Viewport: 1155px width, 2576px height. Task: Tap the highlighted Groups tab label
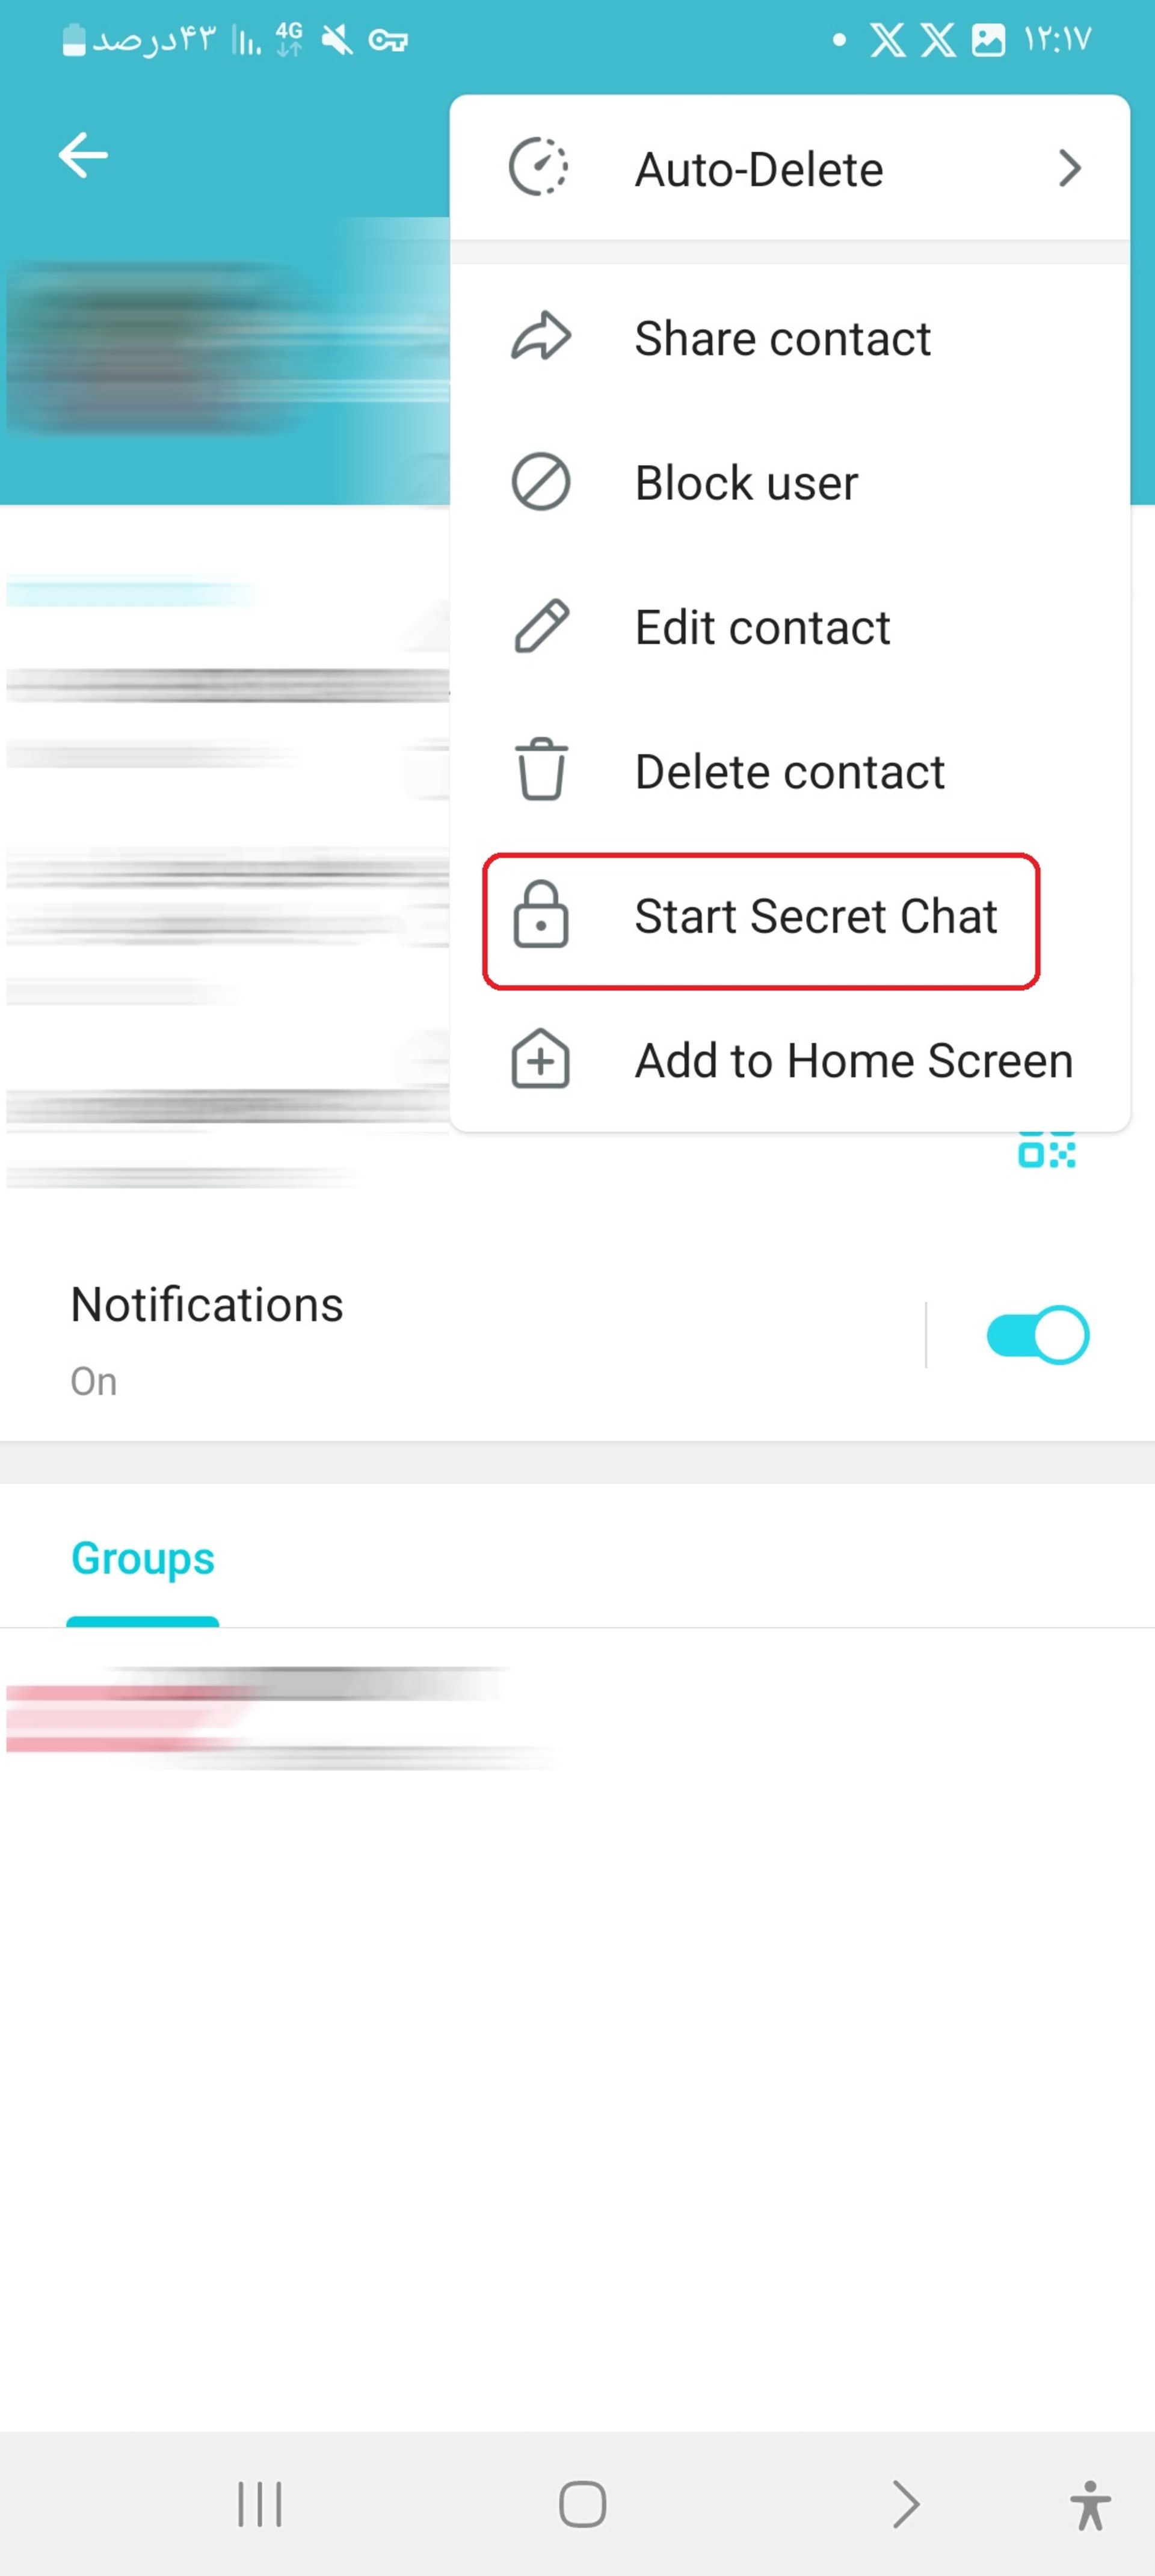(143, 1557)
